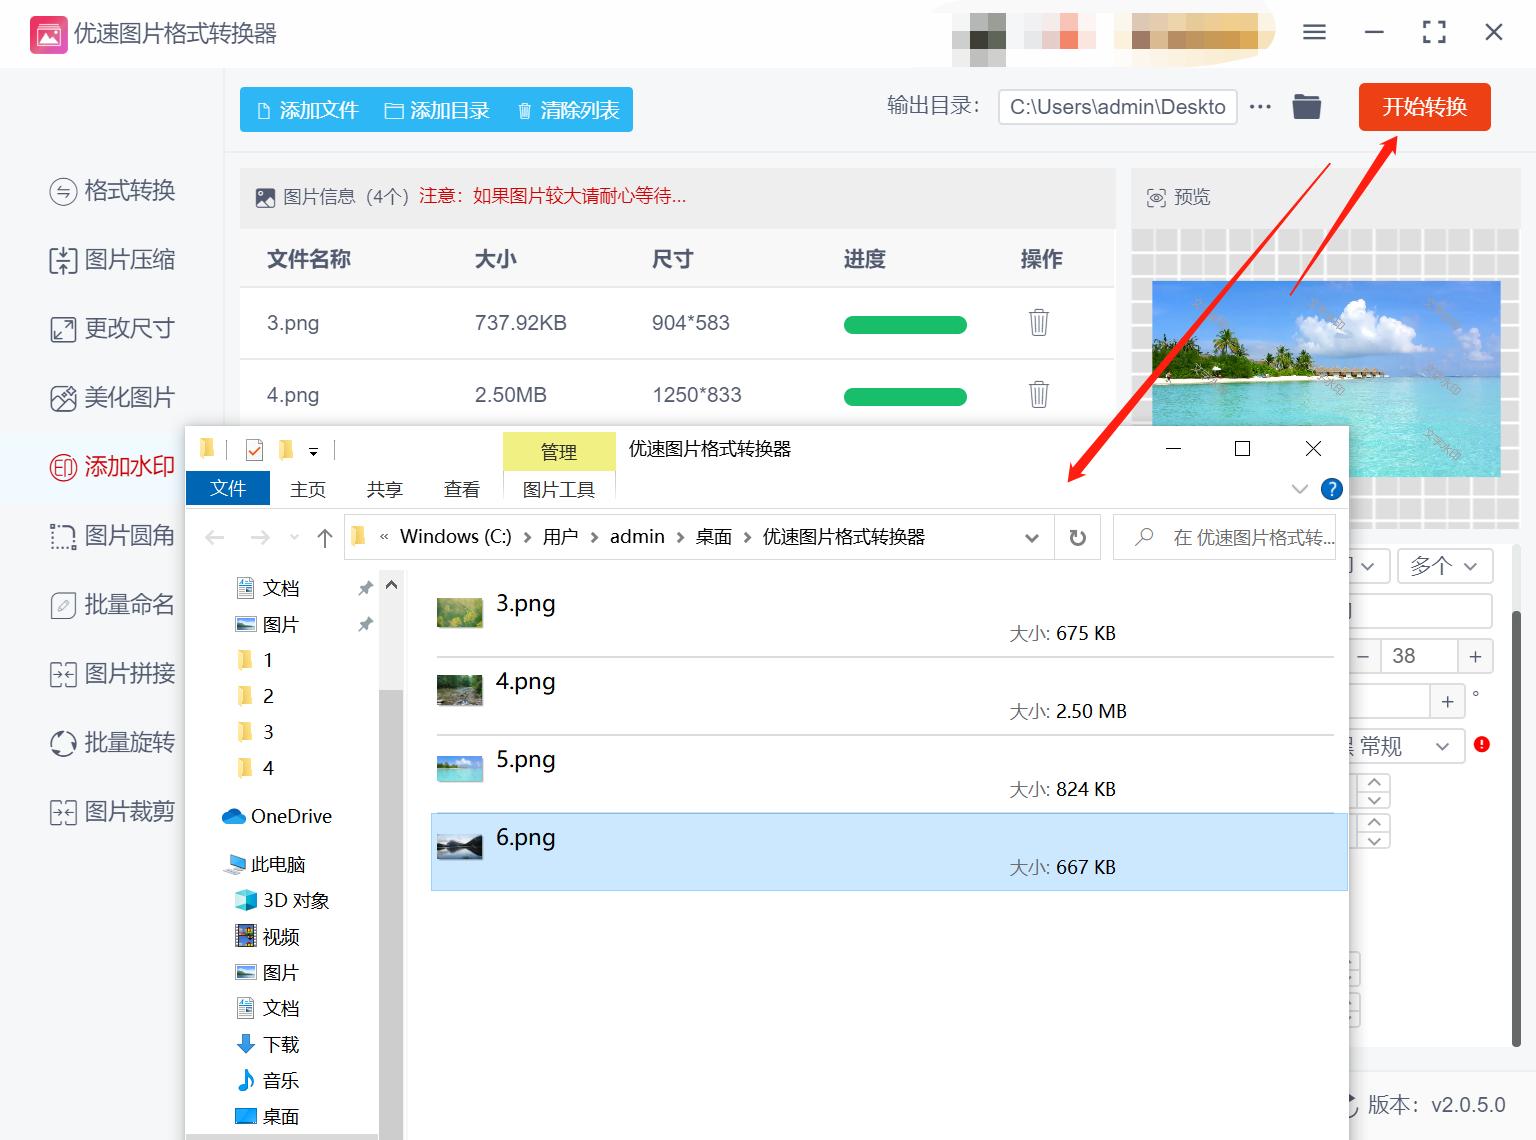Open the 美化图片 sidebar tool
The width and height of the screenshot is (1536, 1140).
[x=112, y=397]
